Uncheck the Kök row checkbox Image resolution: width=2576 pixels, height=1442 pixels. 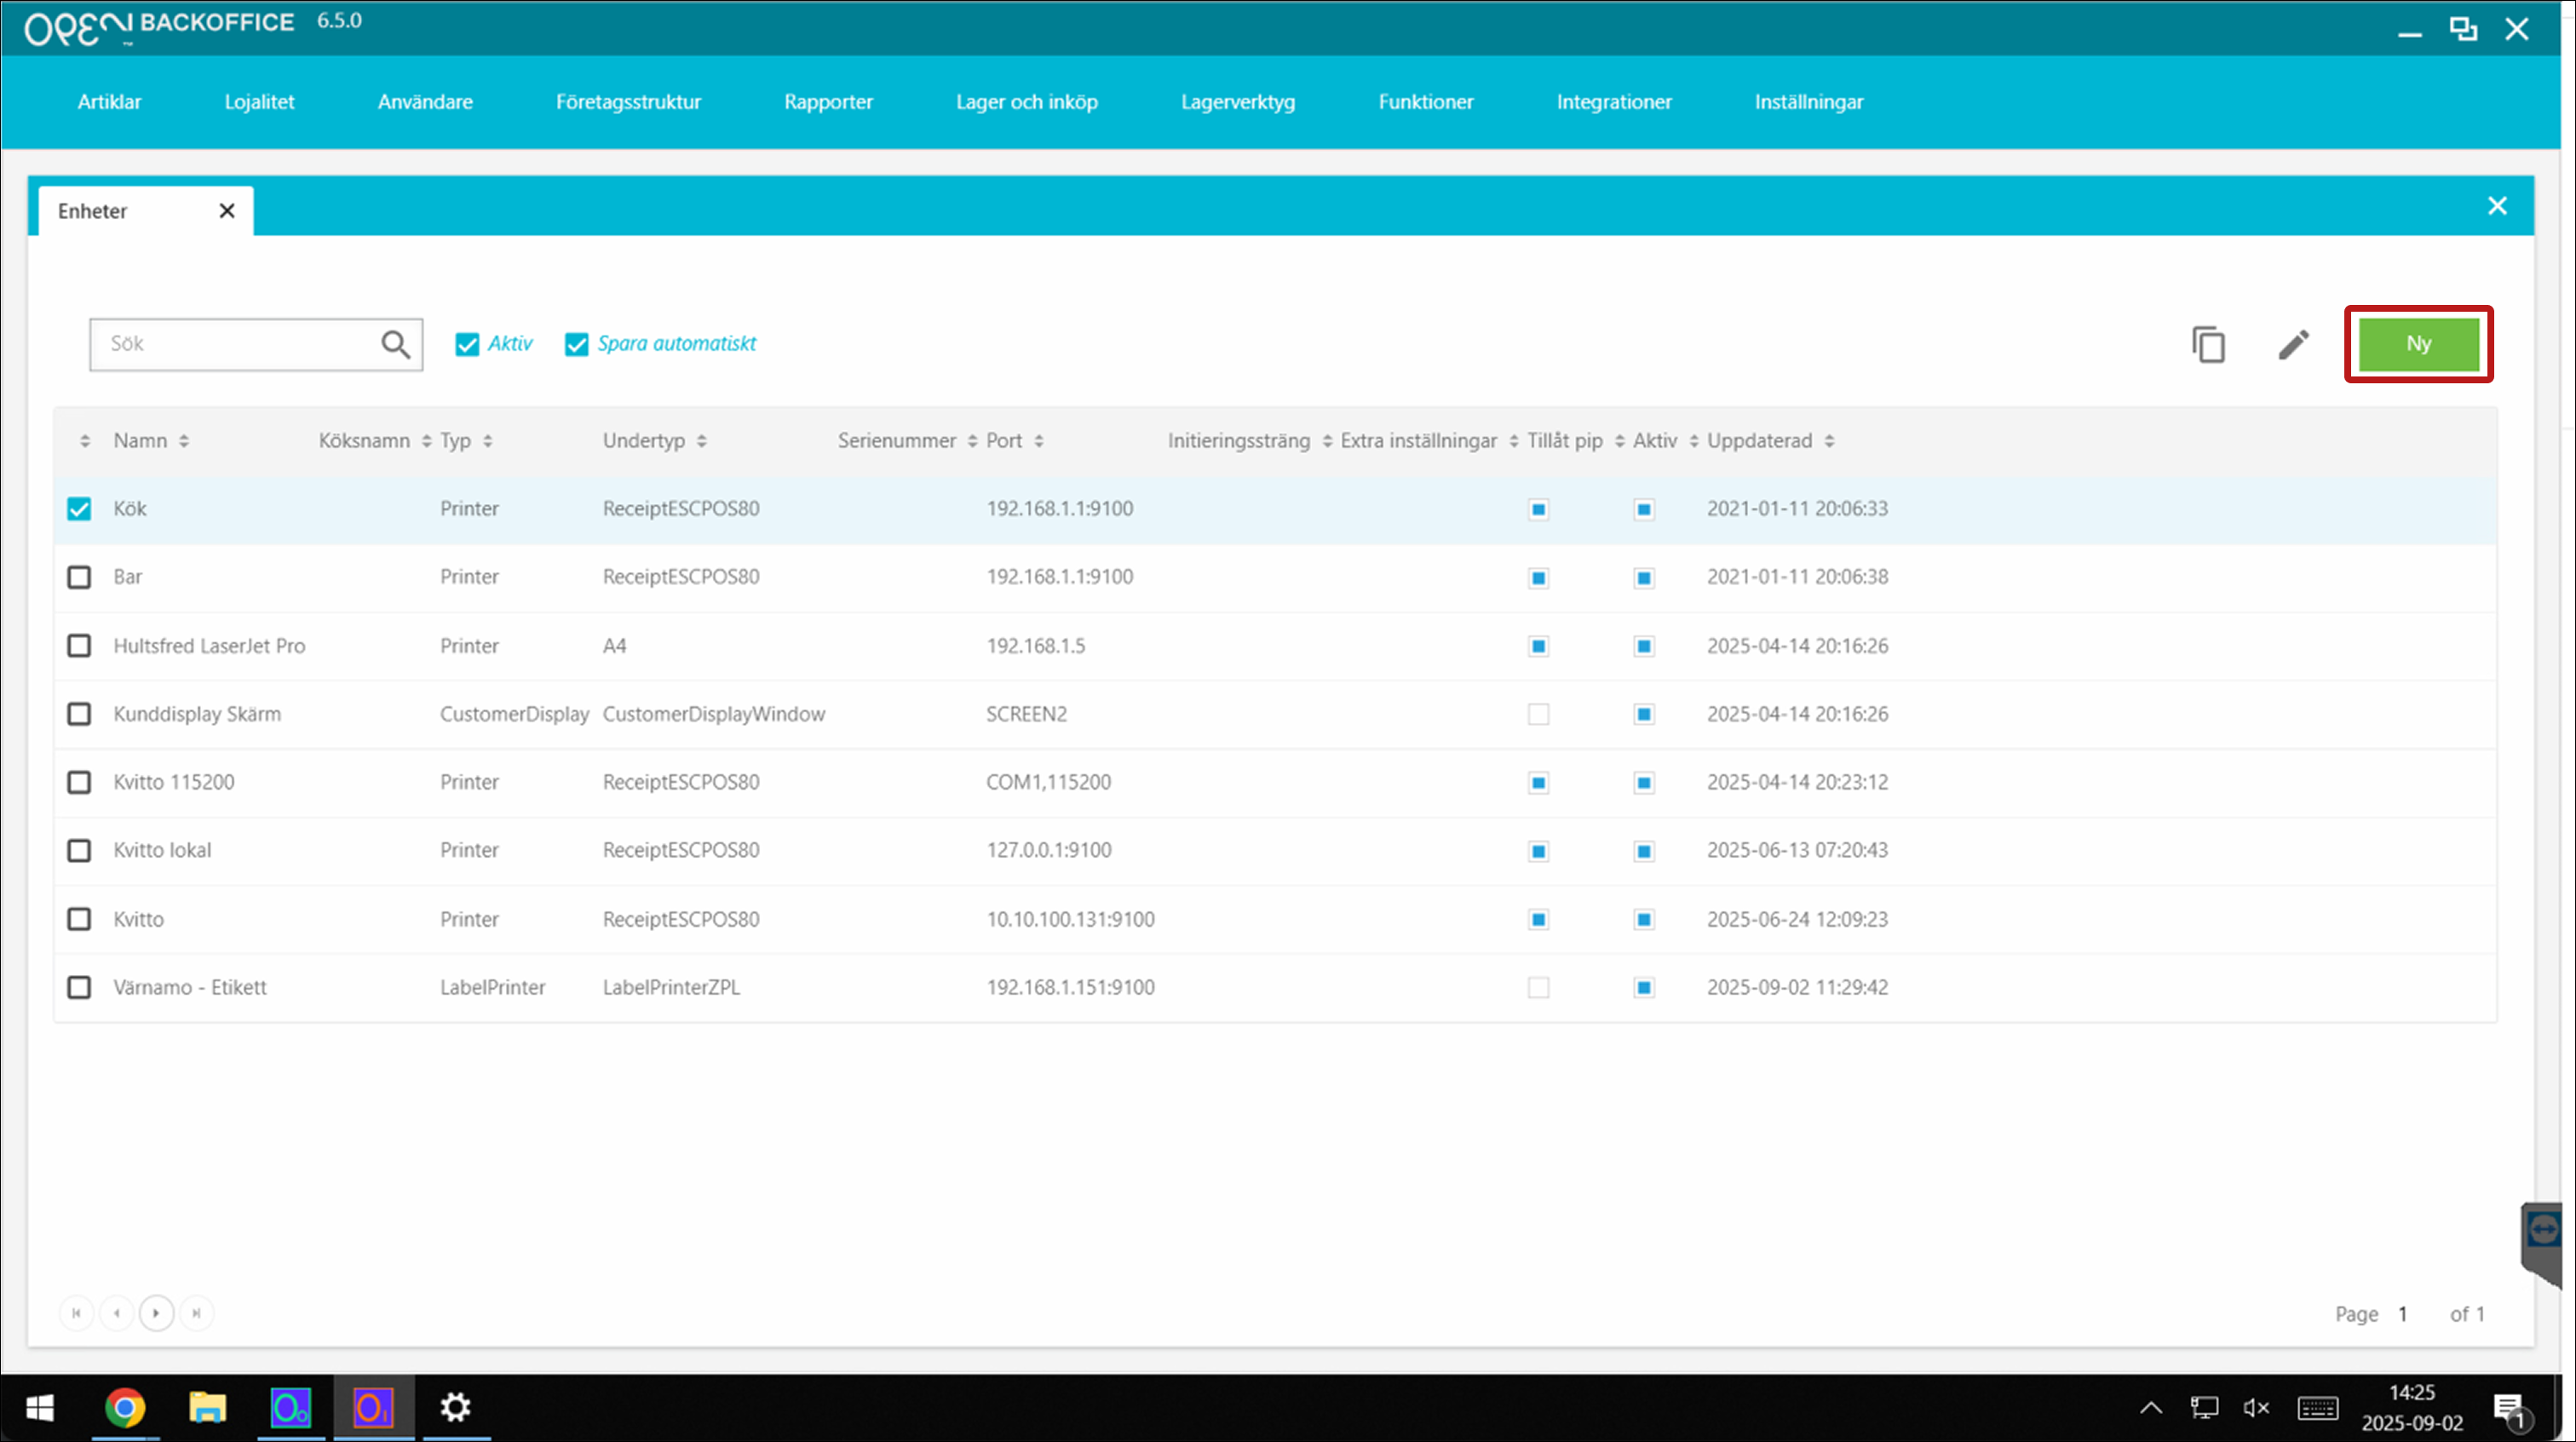(x=79, y=509)
